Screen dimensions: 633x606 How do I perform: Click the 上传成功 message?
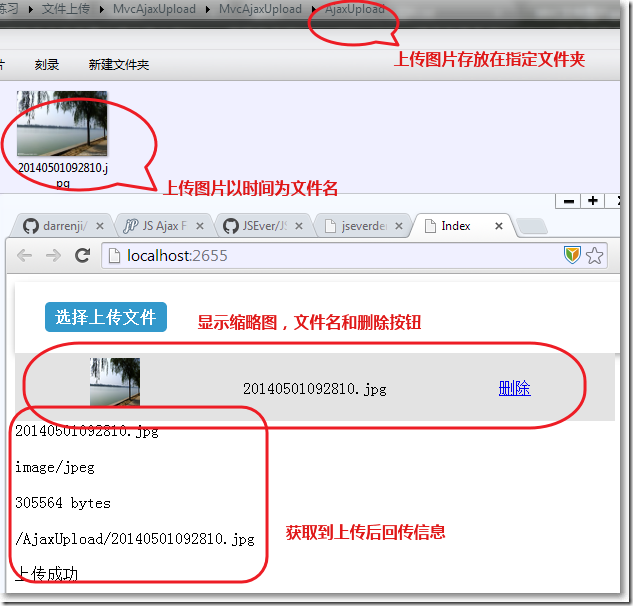(x=46, y=573)
